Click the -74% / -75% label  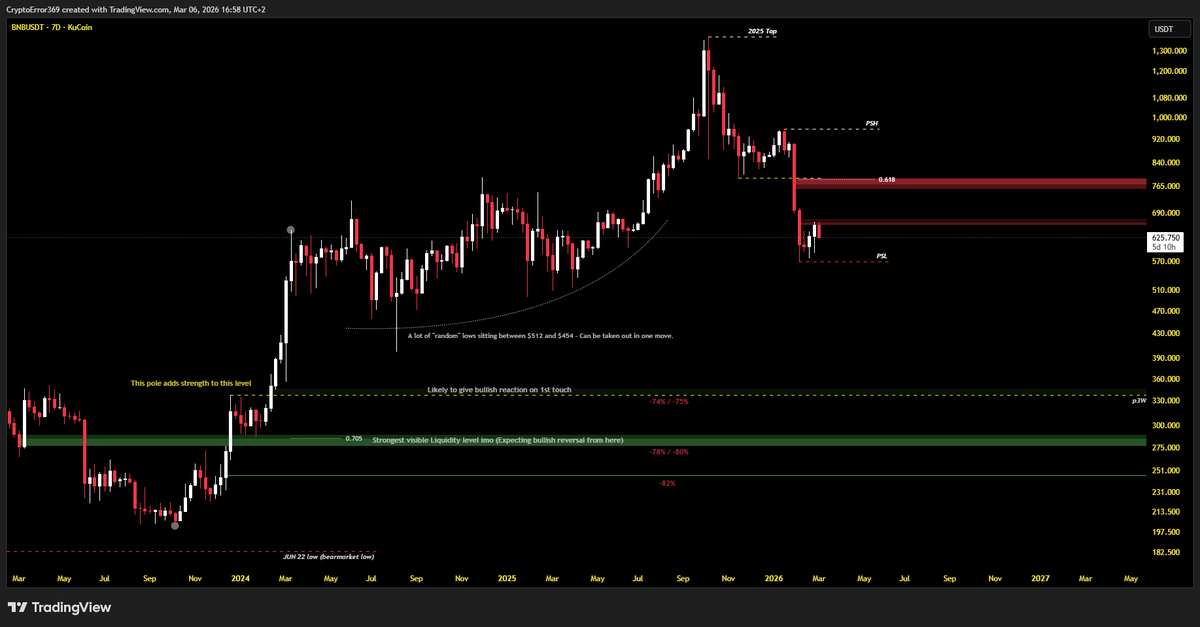(668, 401)
